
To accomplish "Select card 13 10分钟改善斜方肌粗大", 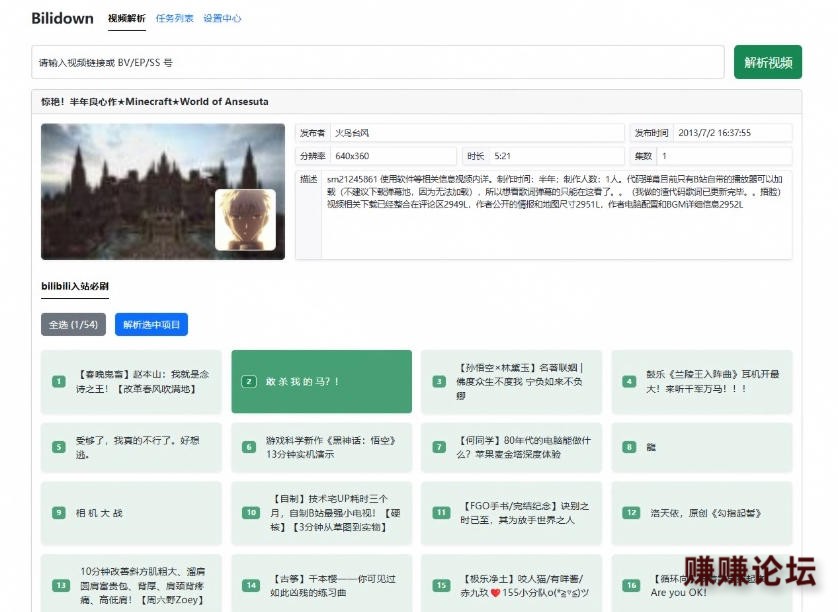I will coord(131,584).
